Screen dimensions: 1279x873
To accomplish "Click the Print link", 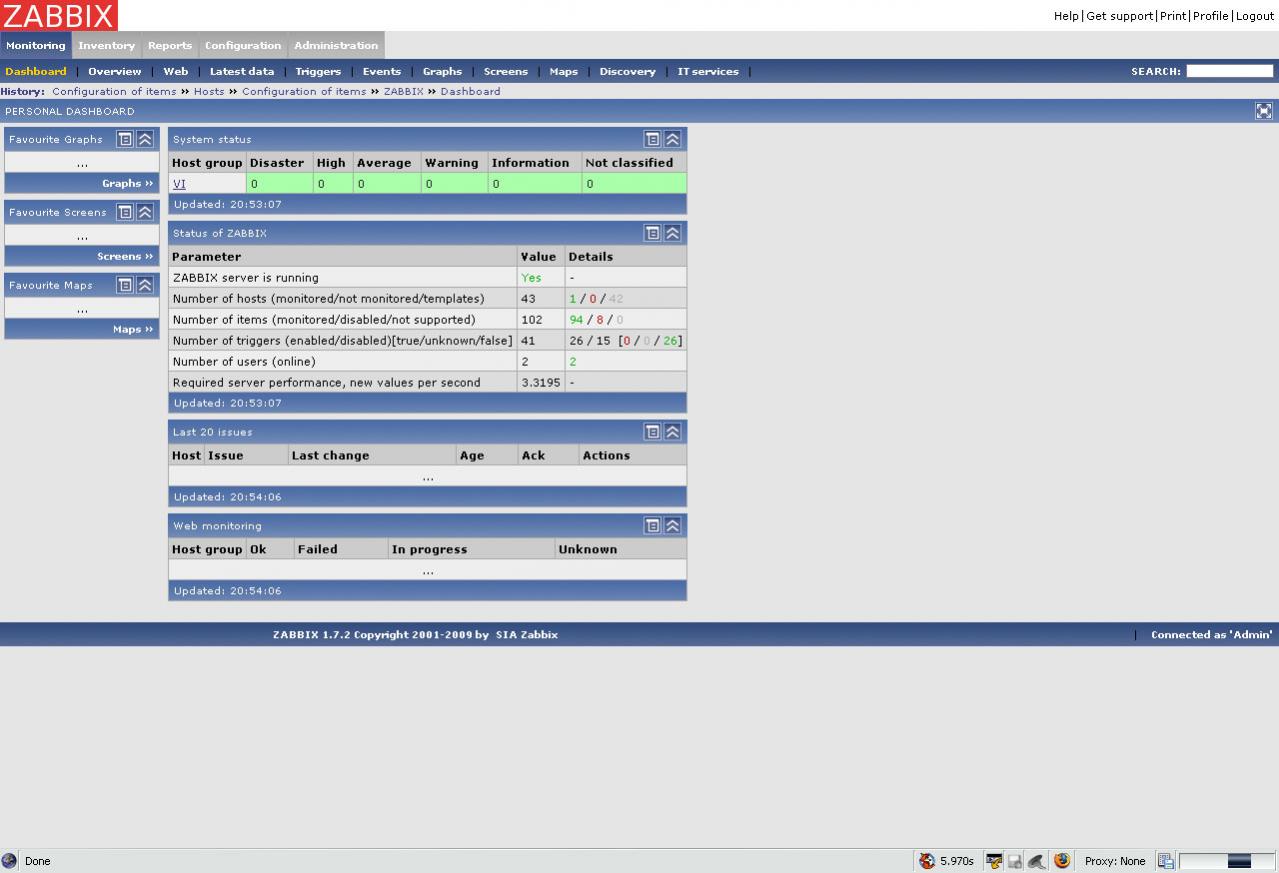I will (x=1173, y=16).
